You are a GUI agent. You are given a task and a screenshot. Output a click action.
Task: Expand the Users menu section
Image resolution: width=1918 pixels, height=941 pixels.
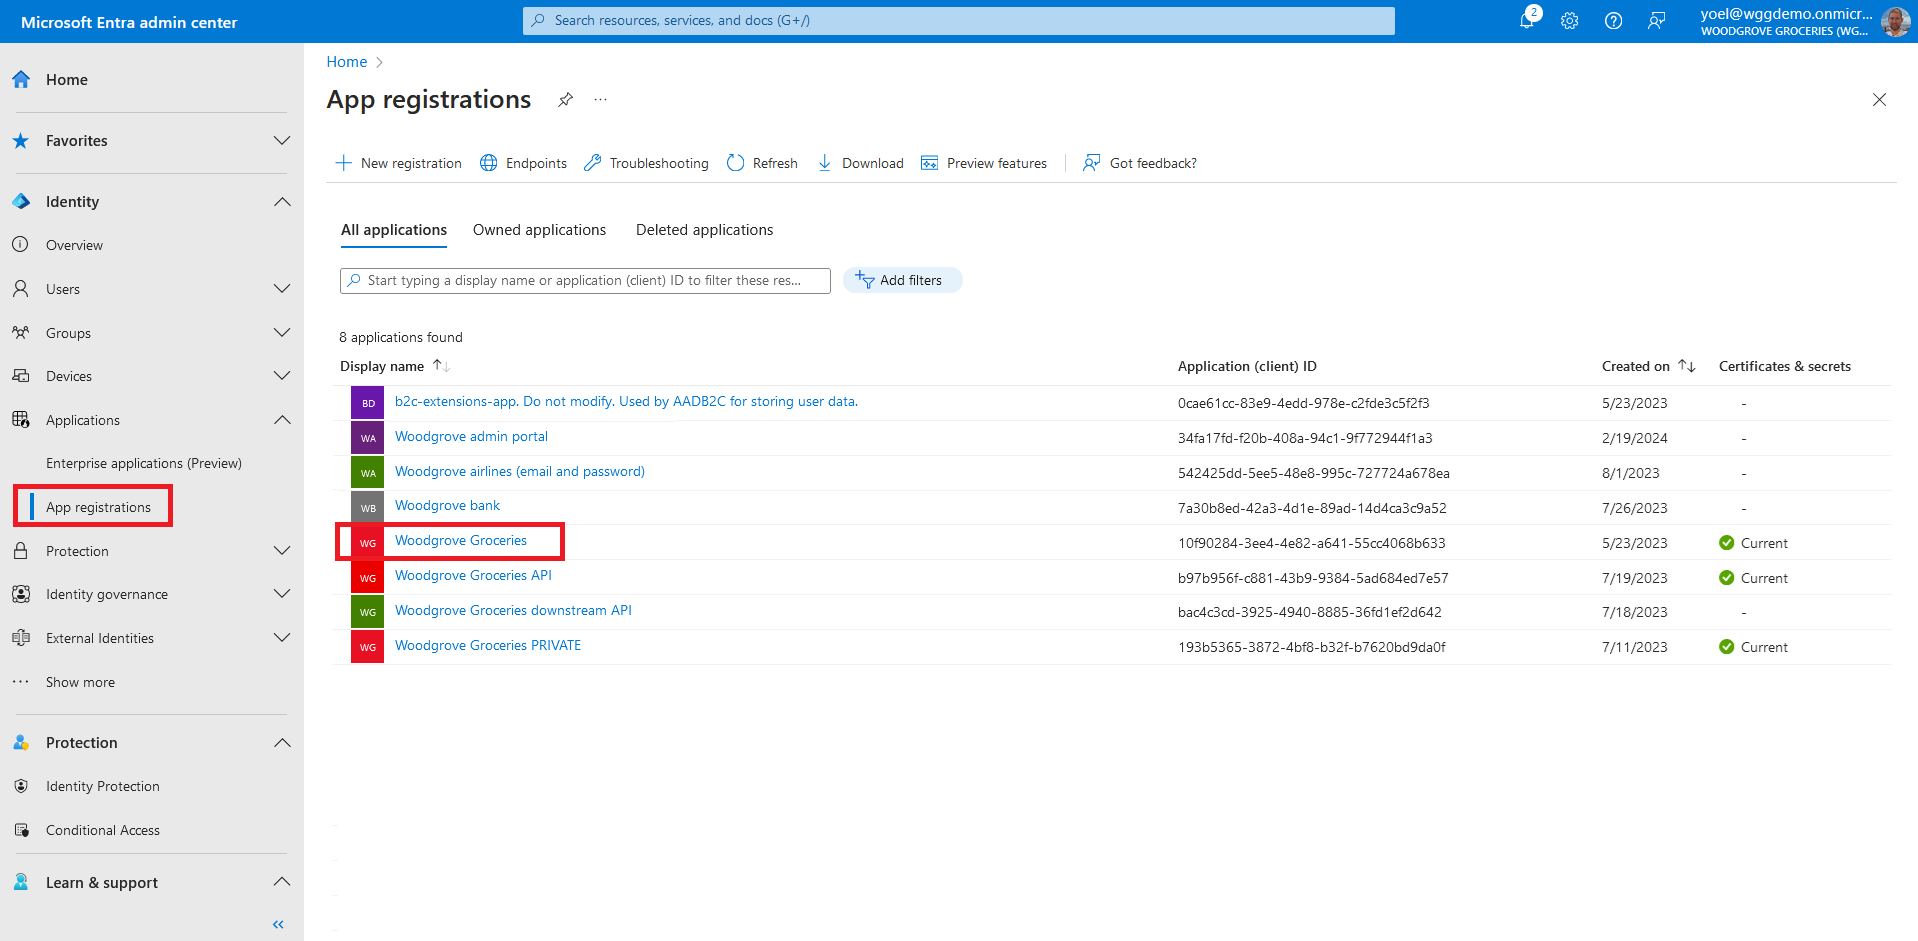[x=282, y=289]
